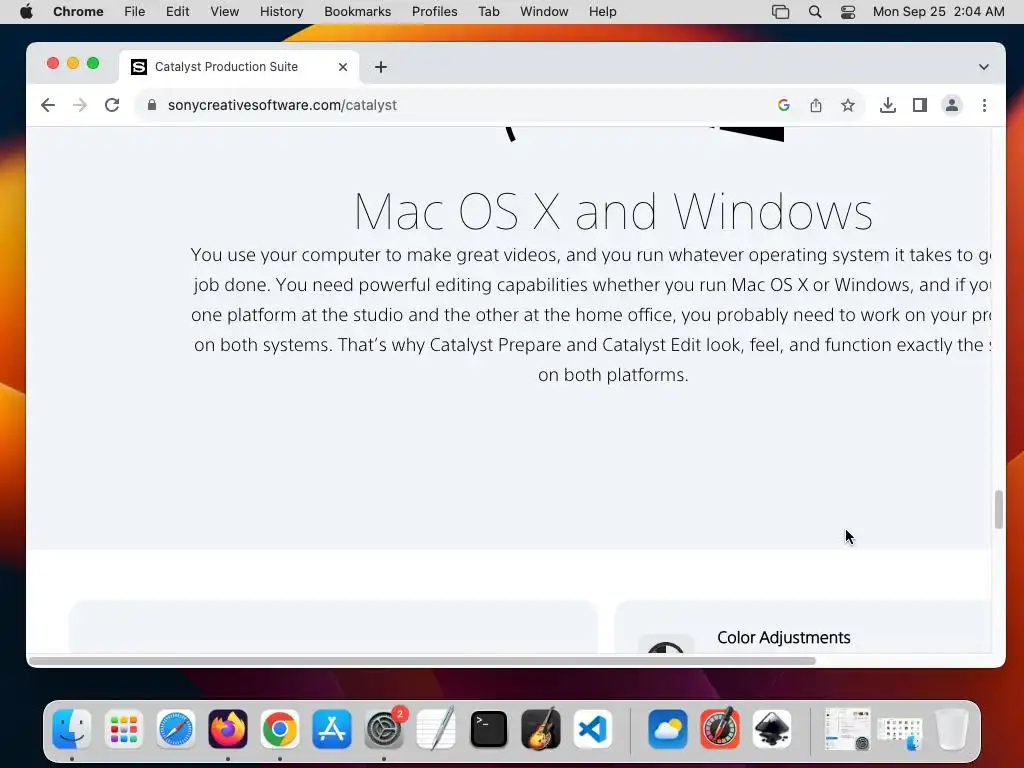Bookmark this page with the star icon
Image resolution: width=1024 pixels, height=768 pixels.
point(848,105)
